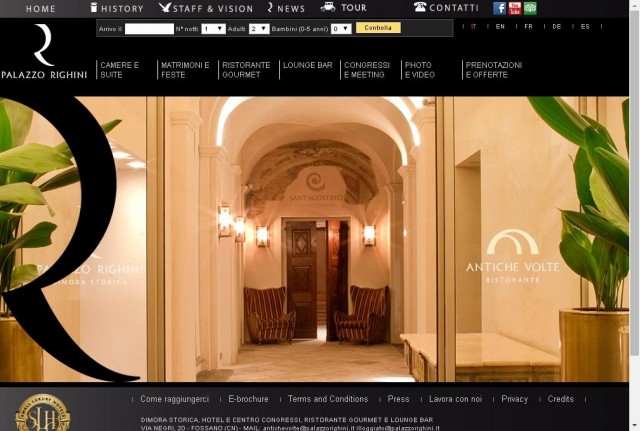
Task: Click the antichevolte@palazzorighini.it email link
Action: (x=309, y=428)
